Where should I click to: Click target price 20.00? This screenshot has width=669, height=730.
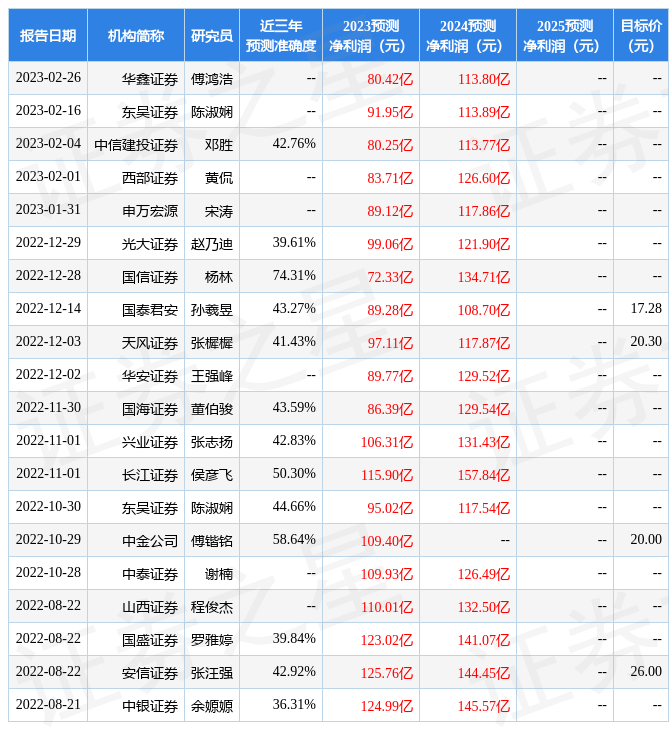pos(646,540)
